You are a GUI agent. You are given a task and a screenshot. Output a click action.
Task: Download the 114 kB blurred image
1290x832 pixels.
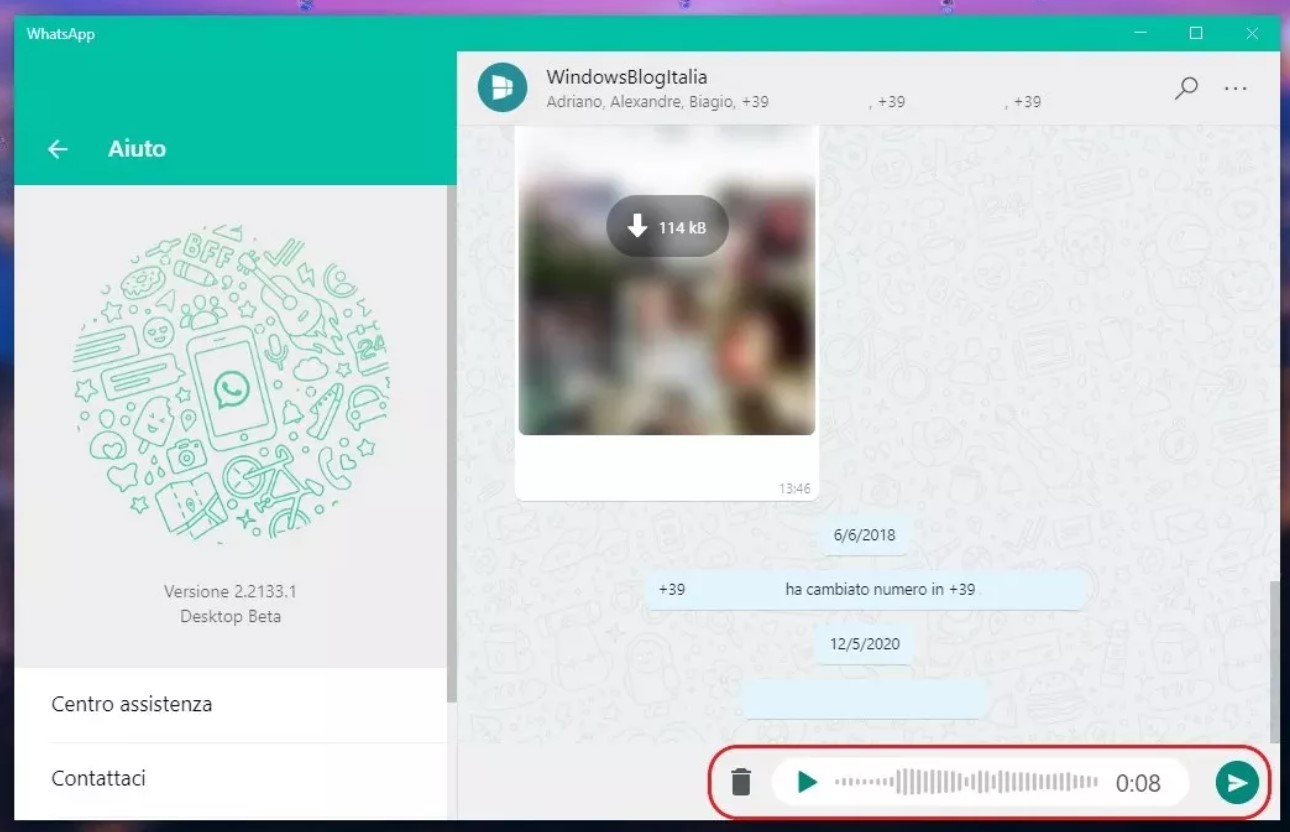[x=667, y=228]
